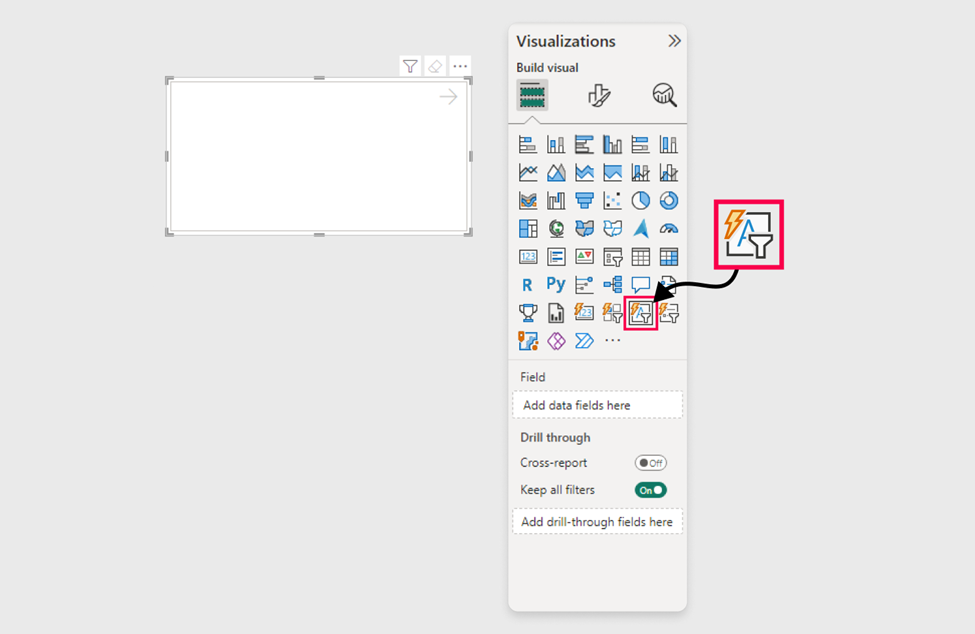Click the Add drill-through fields here well
Viewport: 975px width, 634px height.
pos(597,521)
